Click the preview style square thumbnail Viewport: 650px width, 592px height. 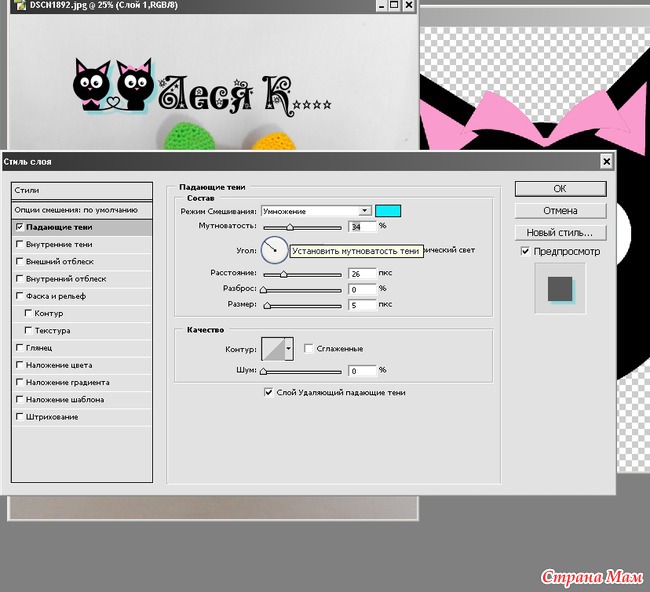559,289
